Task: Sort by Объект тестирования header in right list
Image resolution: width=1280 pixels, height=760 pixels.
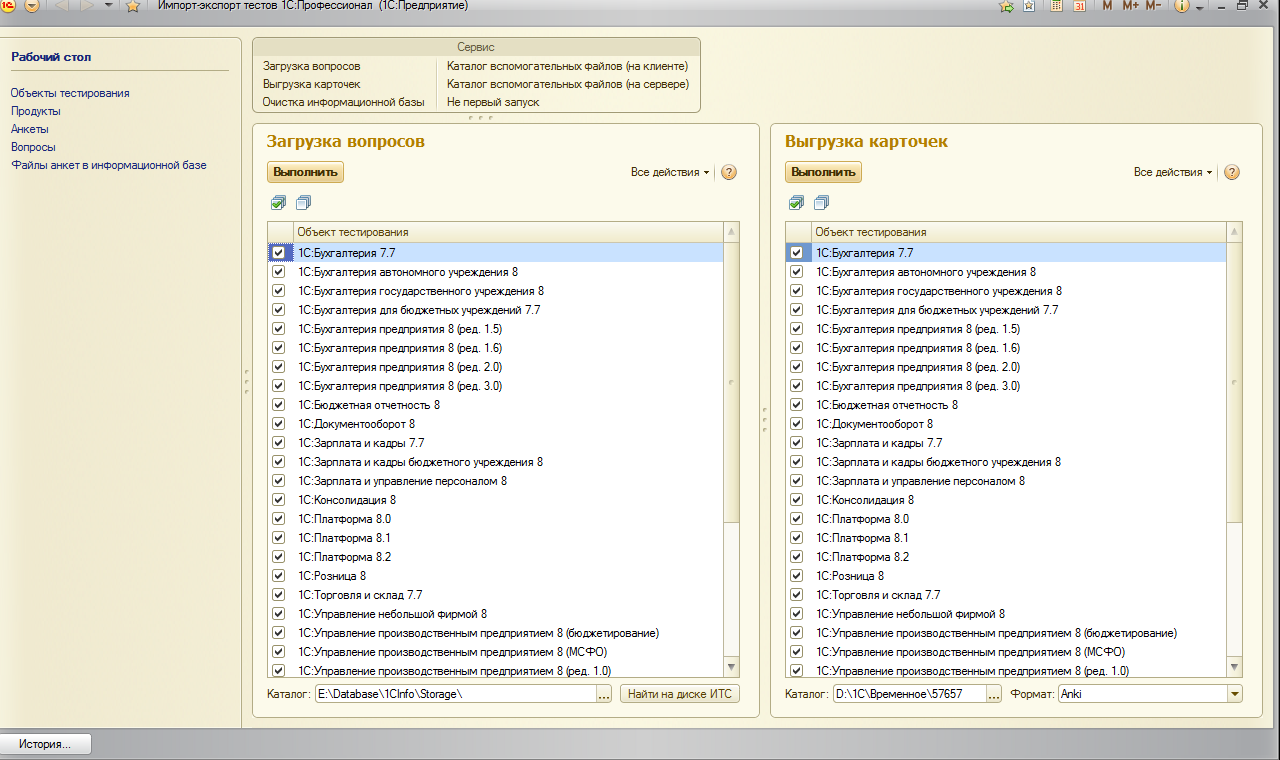Action: point(1018,232)
